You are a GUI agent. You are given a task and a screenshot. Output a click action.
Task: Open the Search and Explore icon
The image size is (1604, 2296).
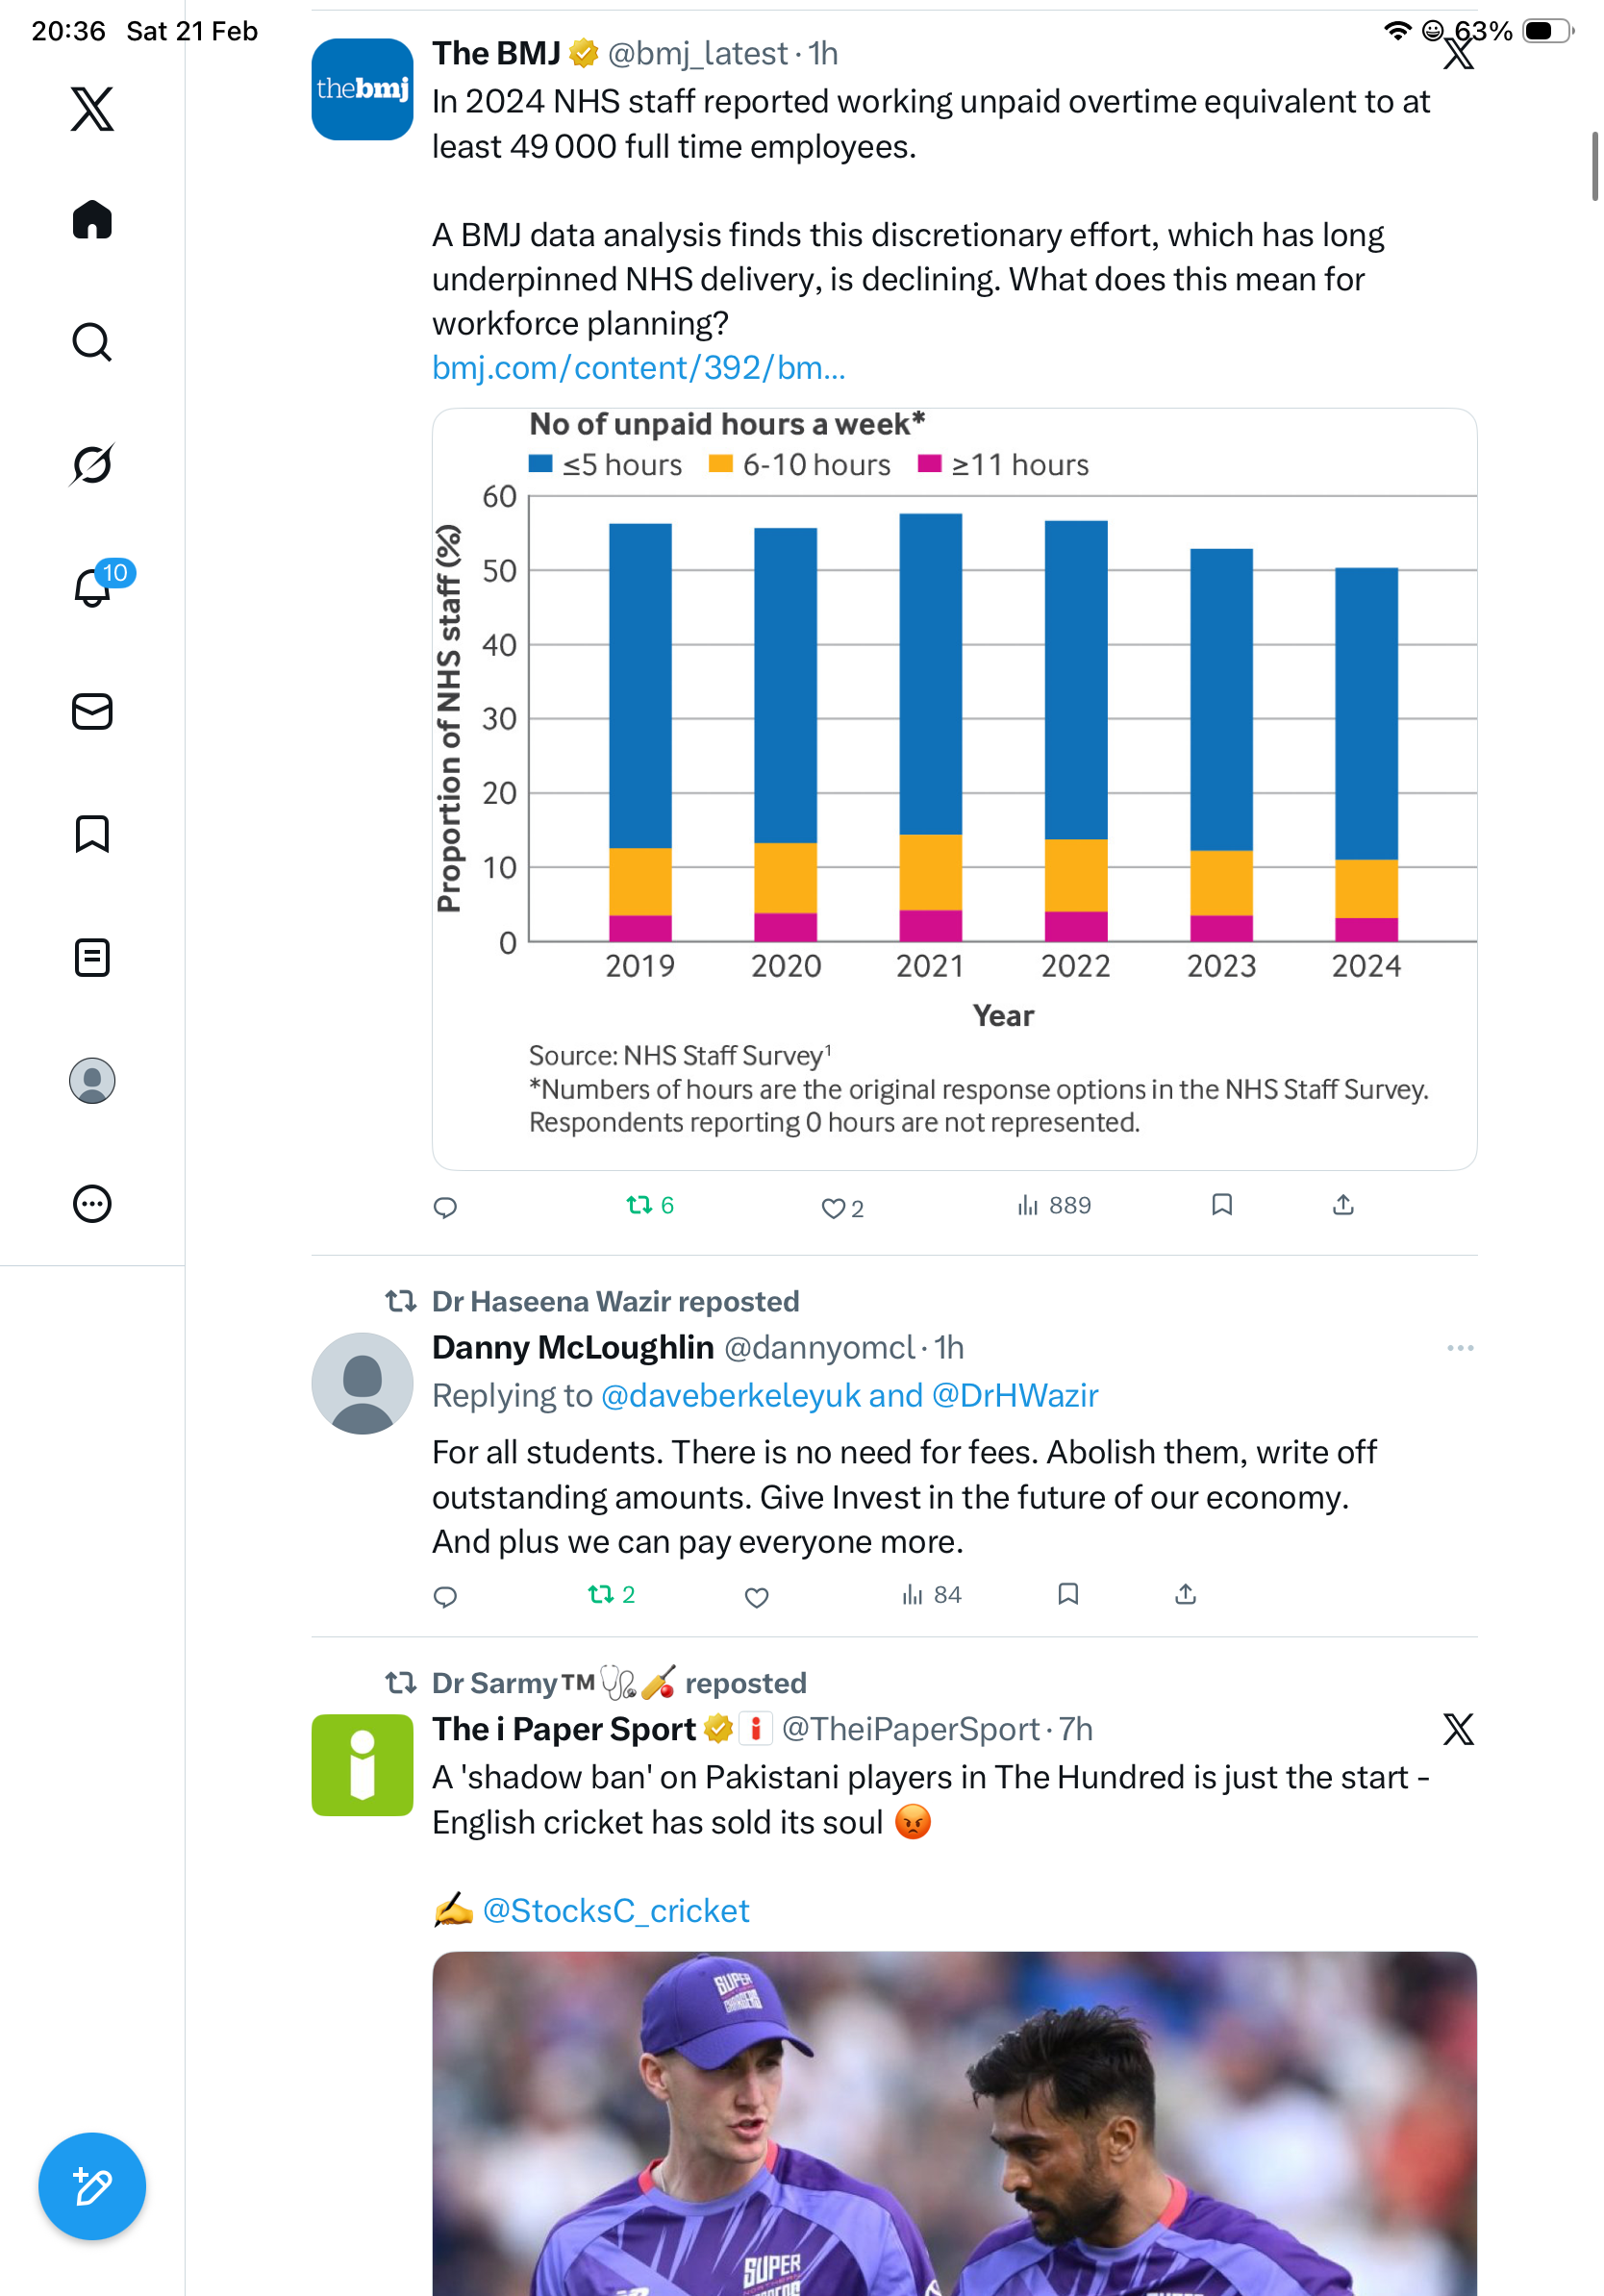92,342
